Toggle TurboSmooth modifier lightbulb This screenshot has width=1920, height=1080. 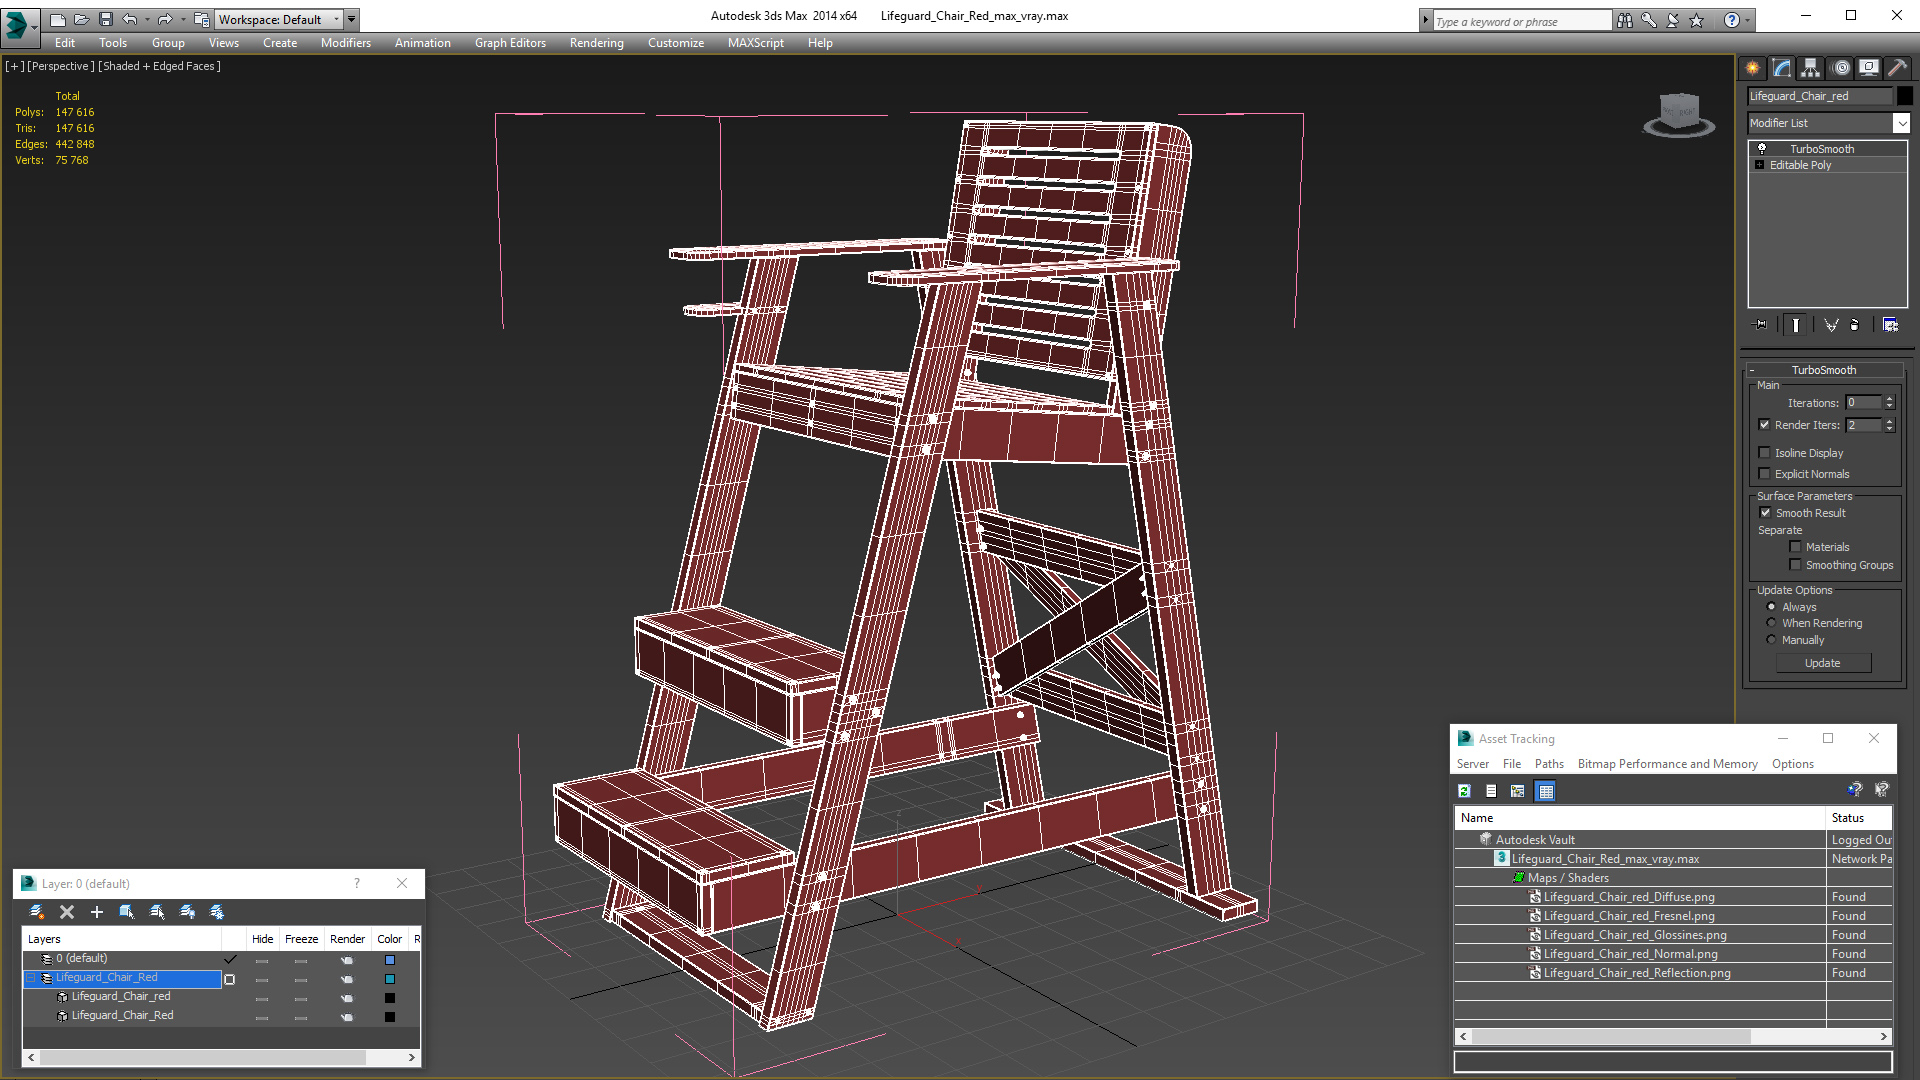[1762, 149]
